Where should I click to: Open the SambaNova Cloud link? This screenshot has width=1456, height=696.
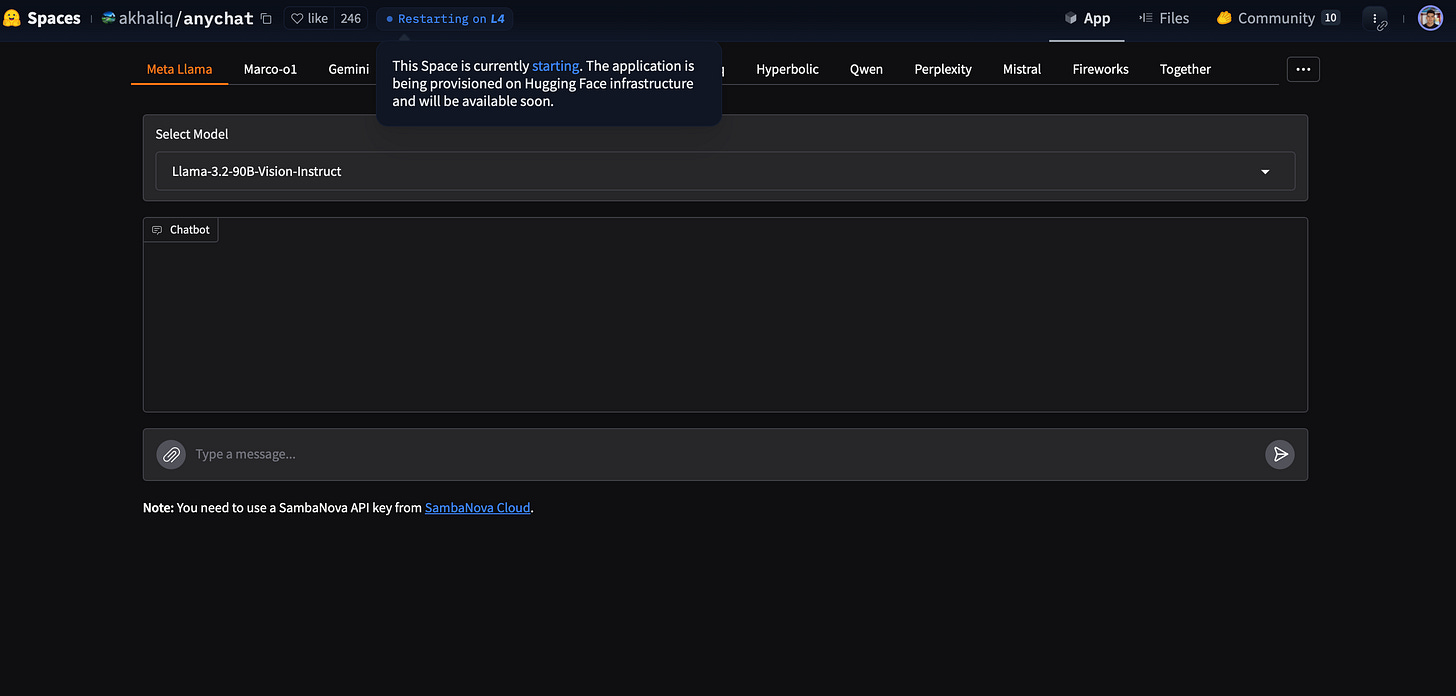(477, 508)
